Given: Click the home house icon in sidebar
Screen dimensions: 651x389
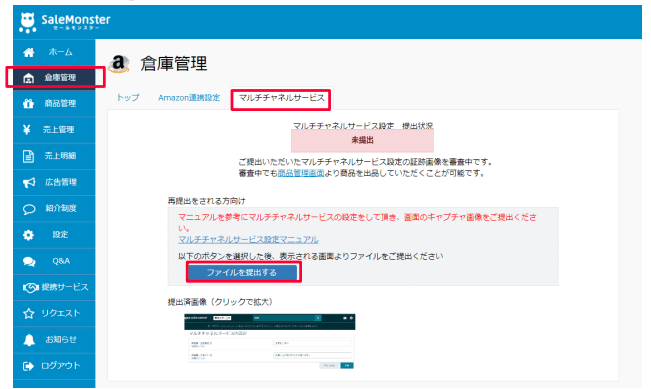Looking at the screenshot, I should [29, 52].
